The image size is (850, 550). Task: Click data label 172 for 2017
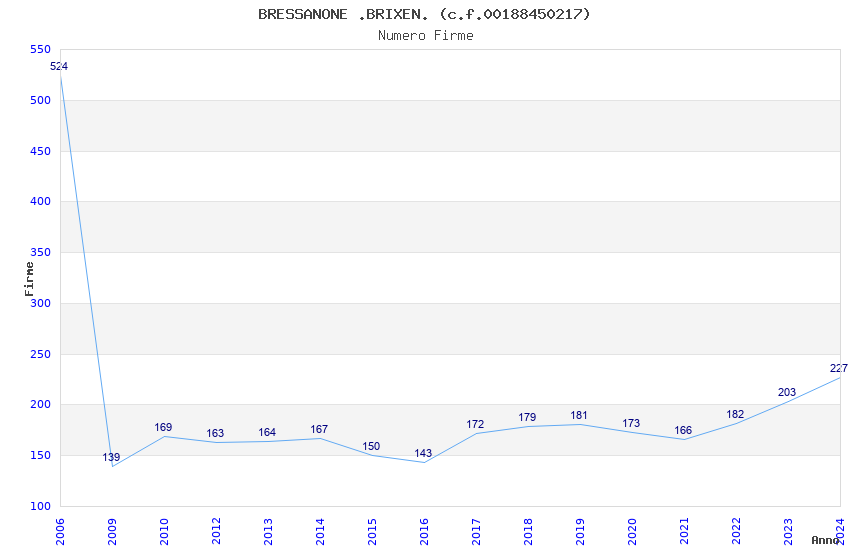tap(475, 424)
